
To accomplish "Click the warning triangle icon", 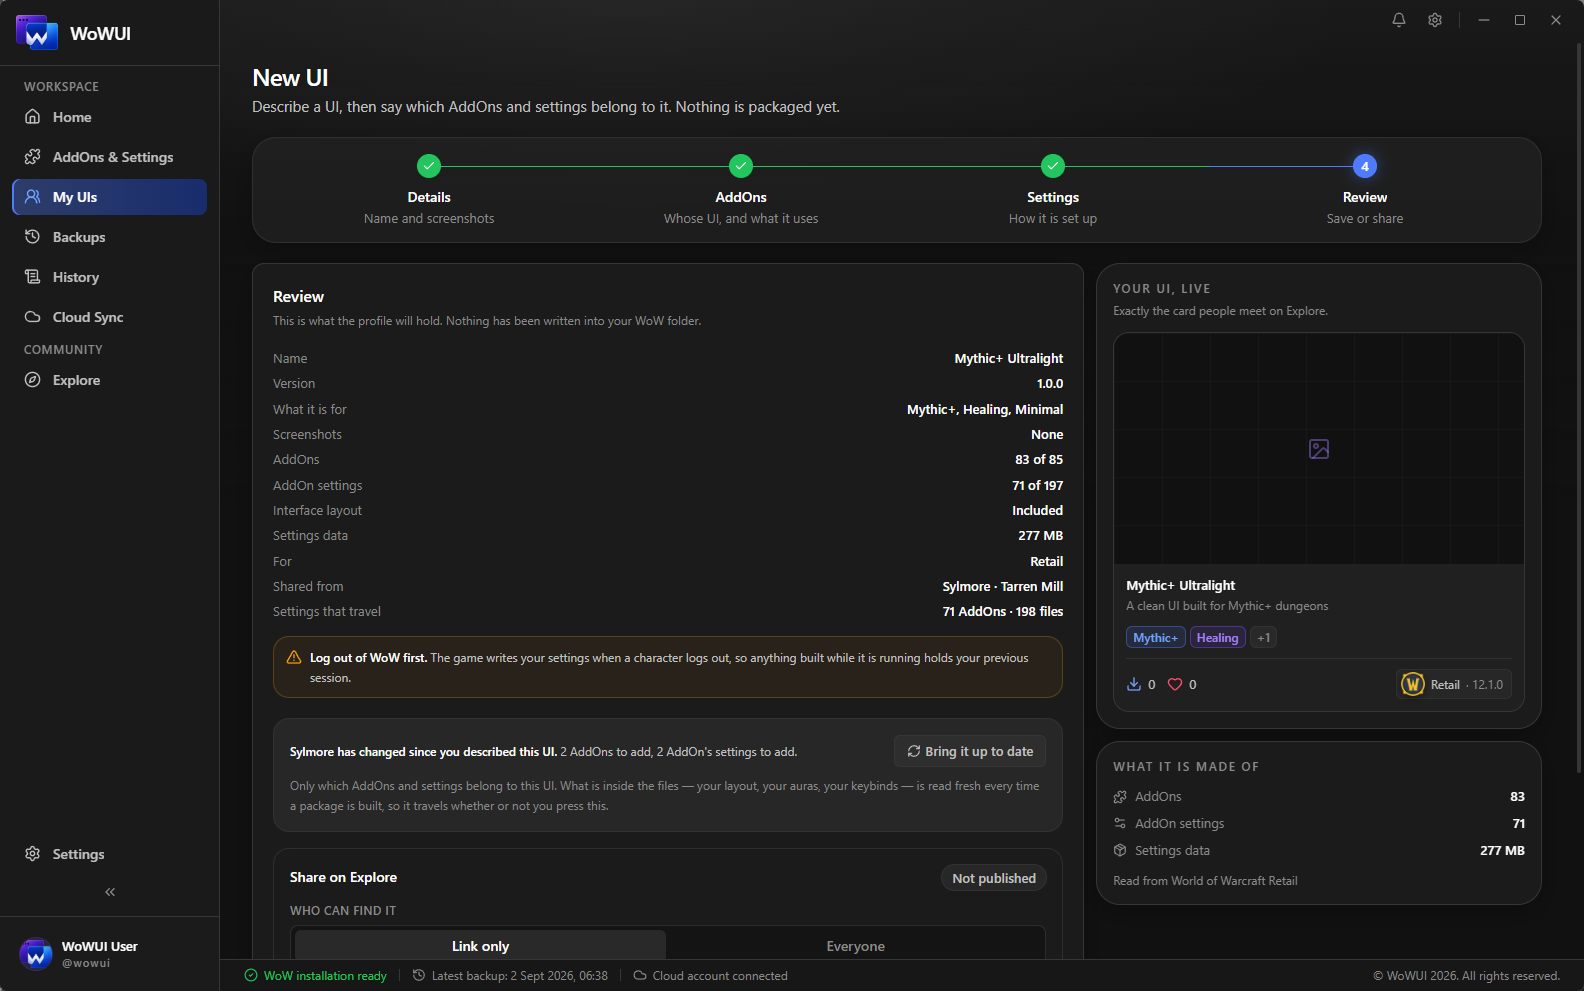I will pyautogui.click(x=294, y=657).
